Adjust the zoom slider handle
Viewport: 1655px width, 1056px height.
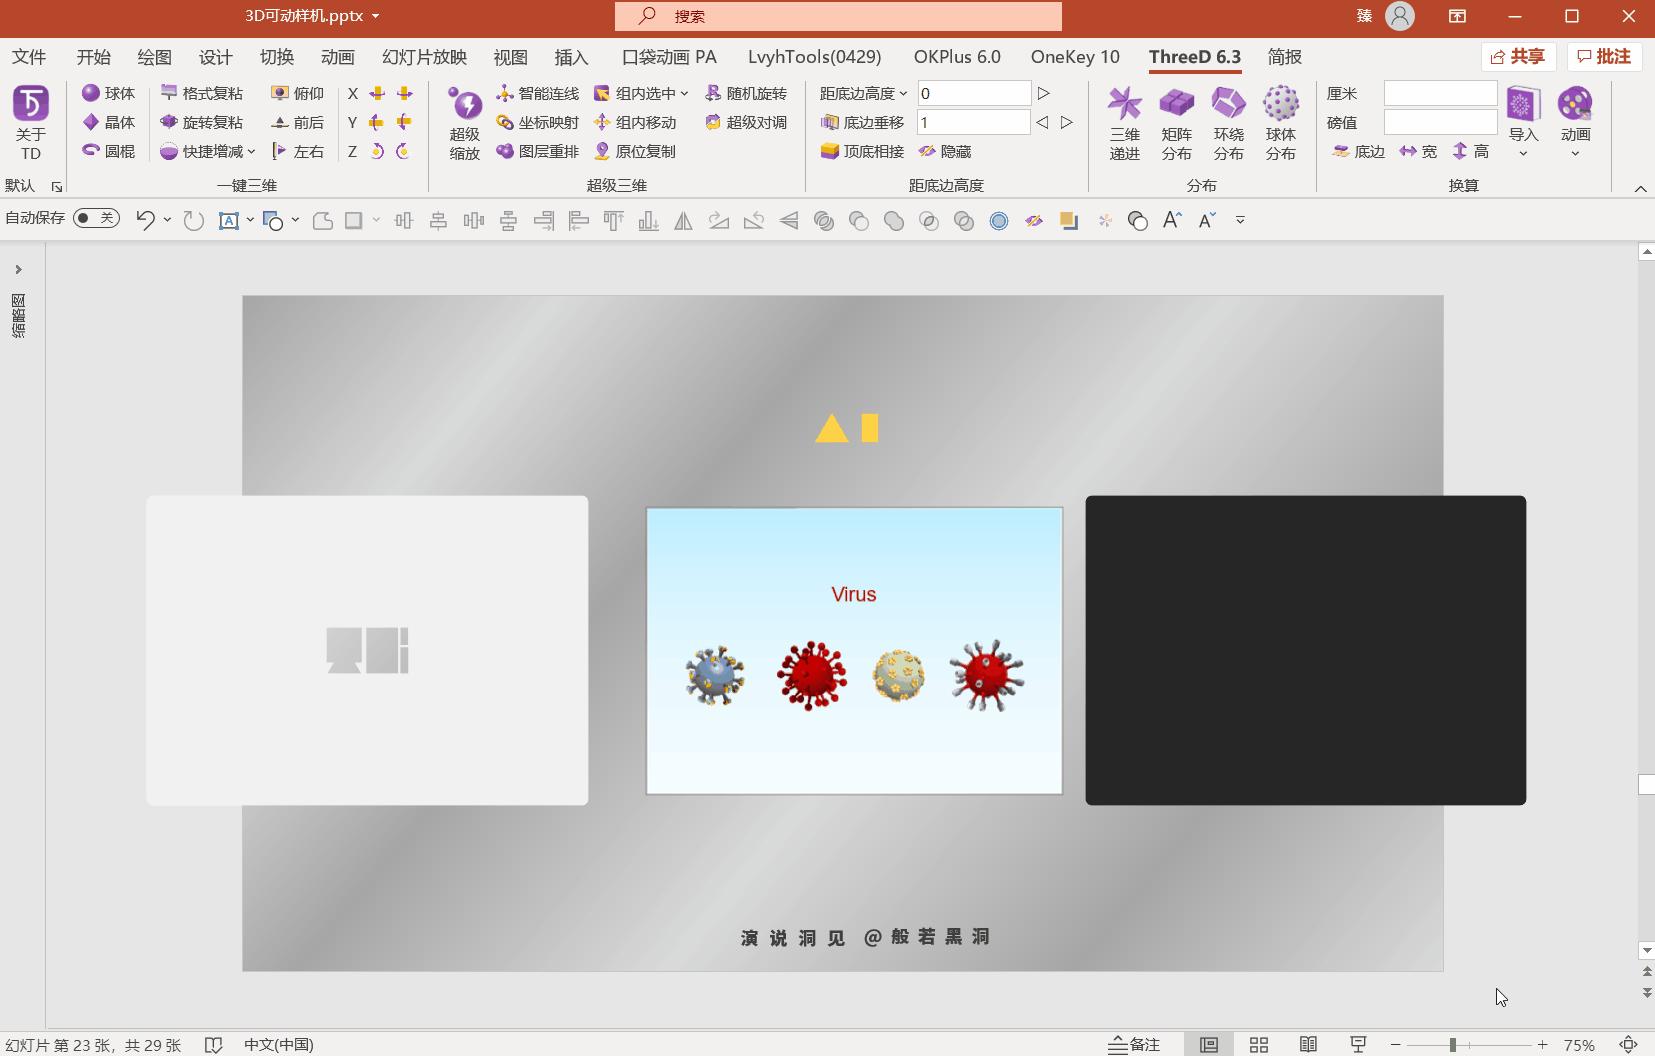(x=1453, y=1045)
